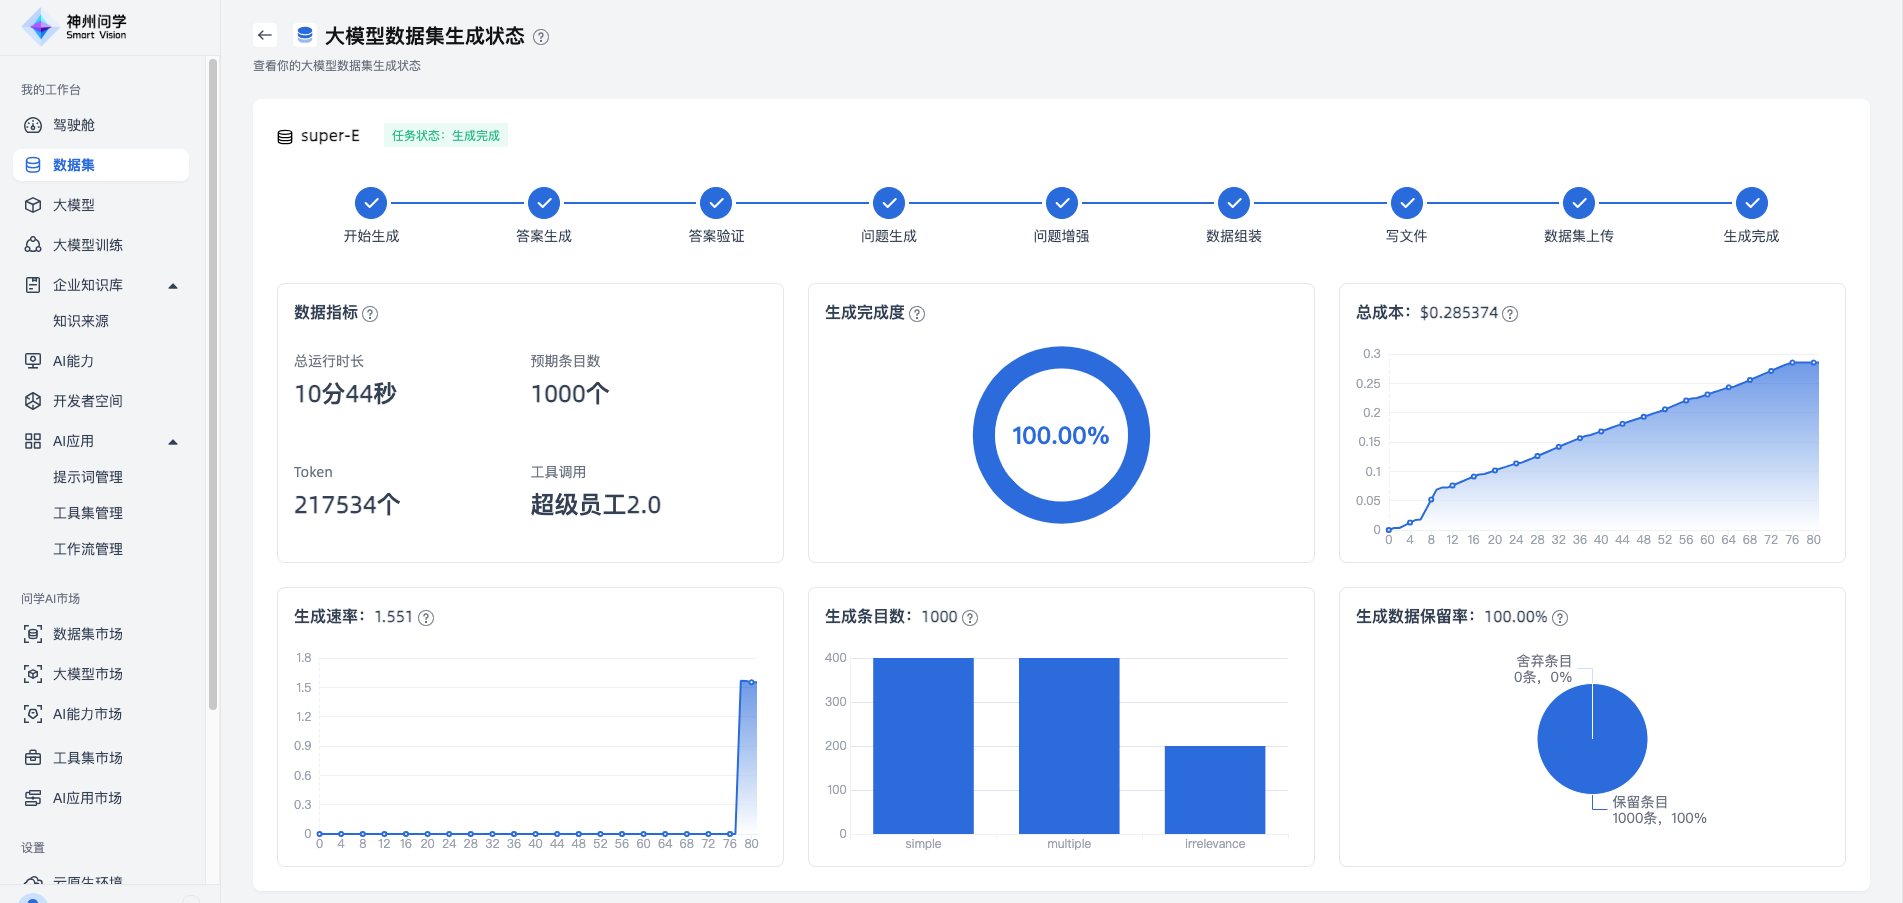Click the help icon beside 生成数据保留率
The width and height of the screenshot is (1903, 903).
(x=1560, y=618)
